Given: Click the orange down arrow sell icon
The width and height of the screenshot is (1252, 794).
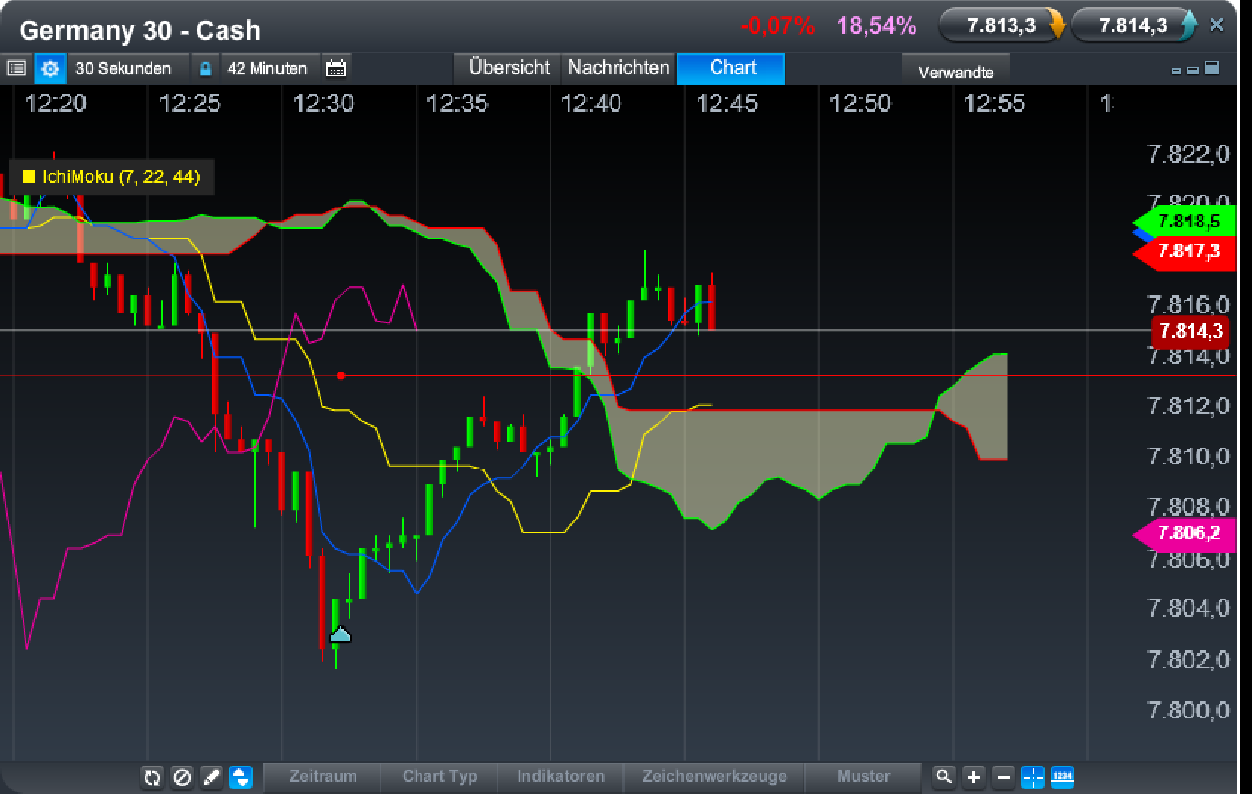Looking at the screenshot, I should [x=1056, y=25].
